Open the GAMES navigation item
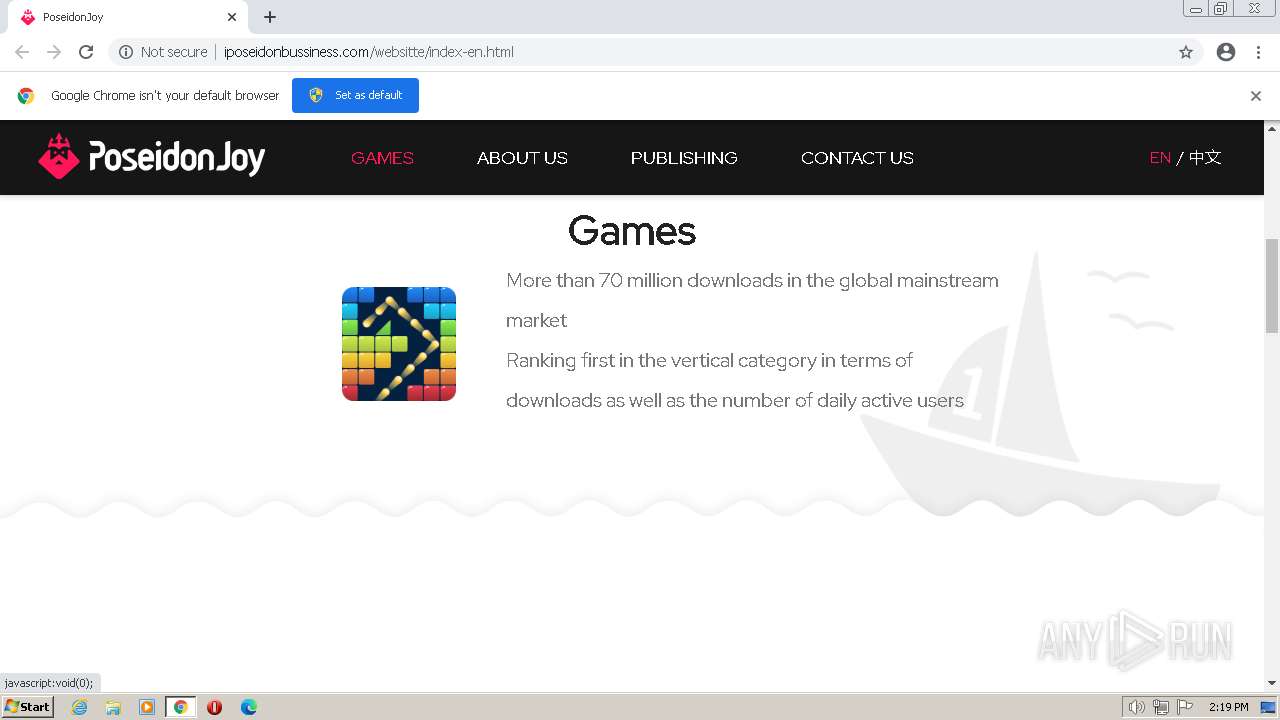This screenshot has width=1280, height=720. click(x=382, y=158)
